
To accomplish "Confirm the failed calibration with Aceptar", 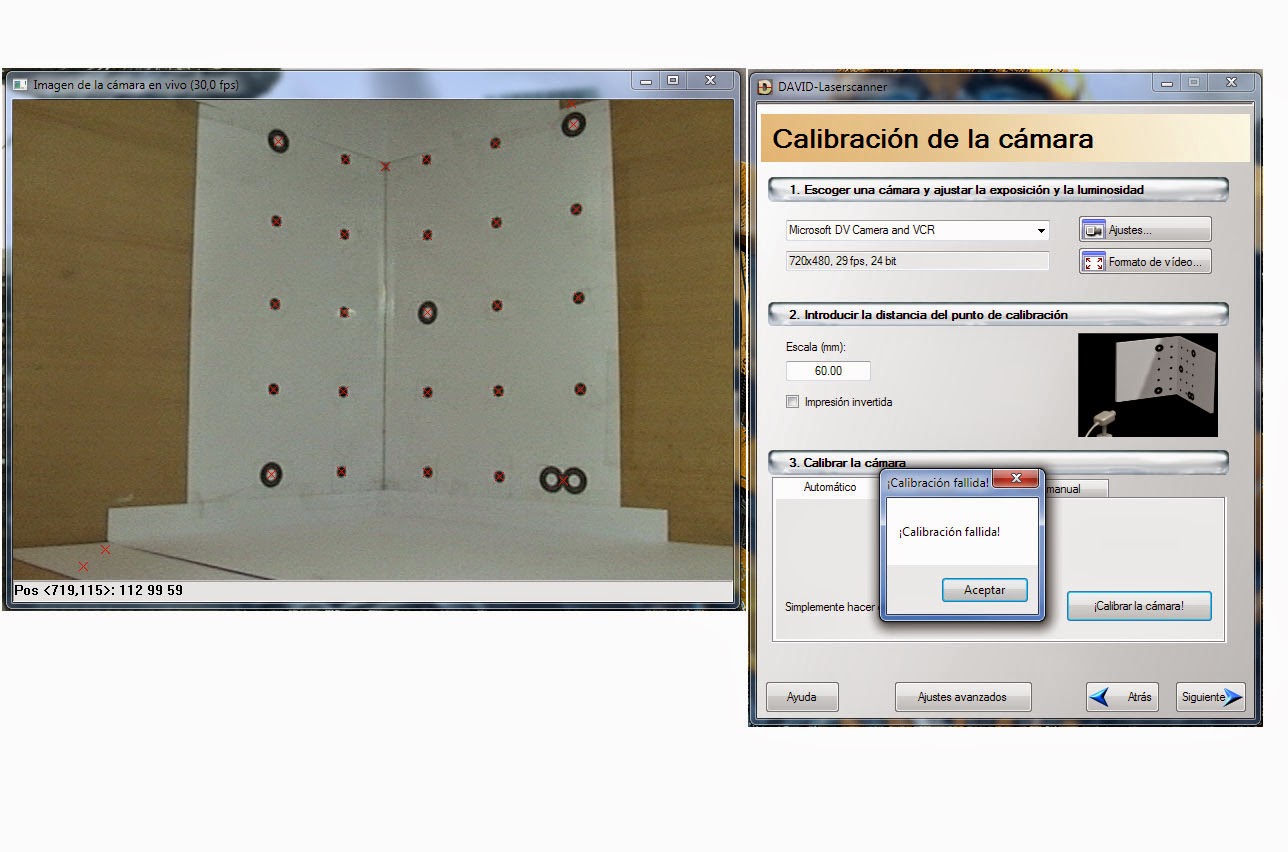I will click(985, 590).
